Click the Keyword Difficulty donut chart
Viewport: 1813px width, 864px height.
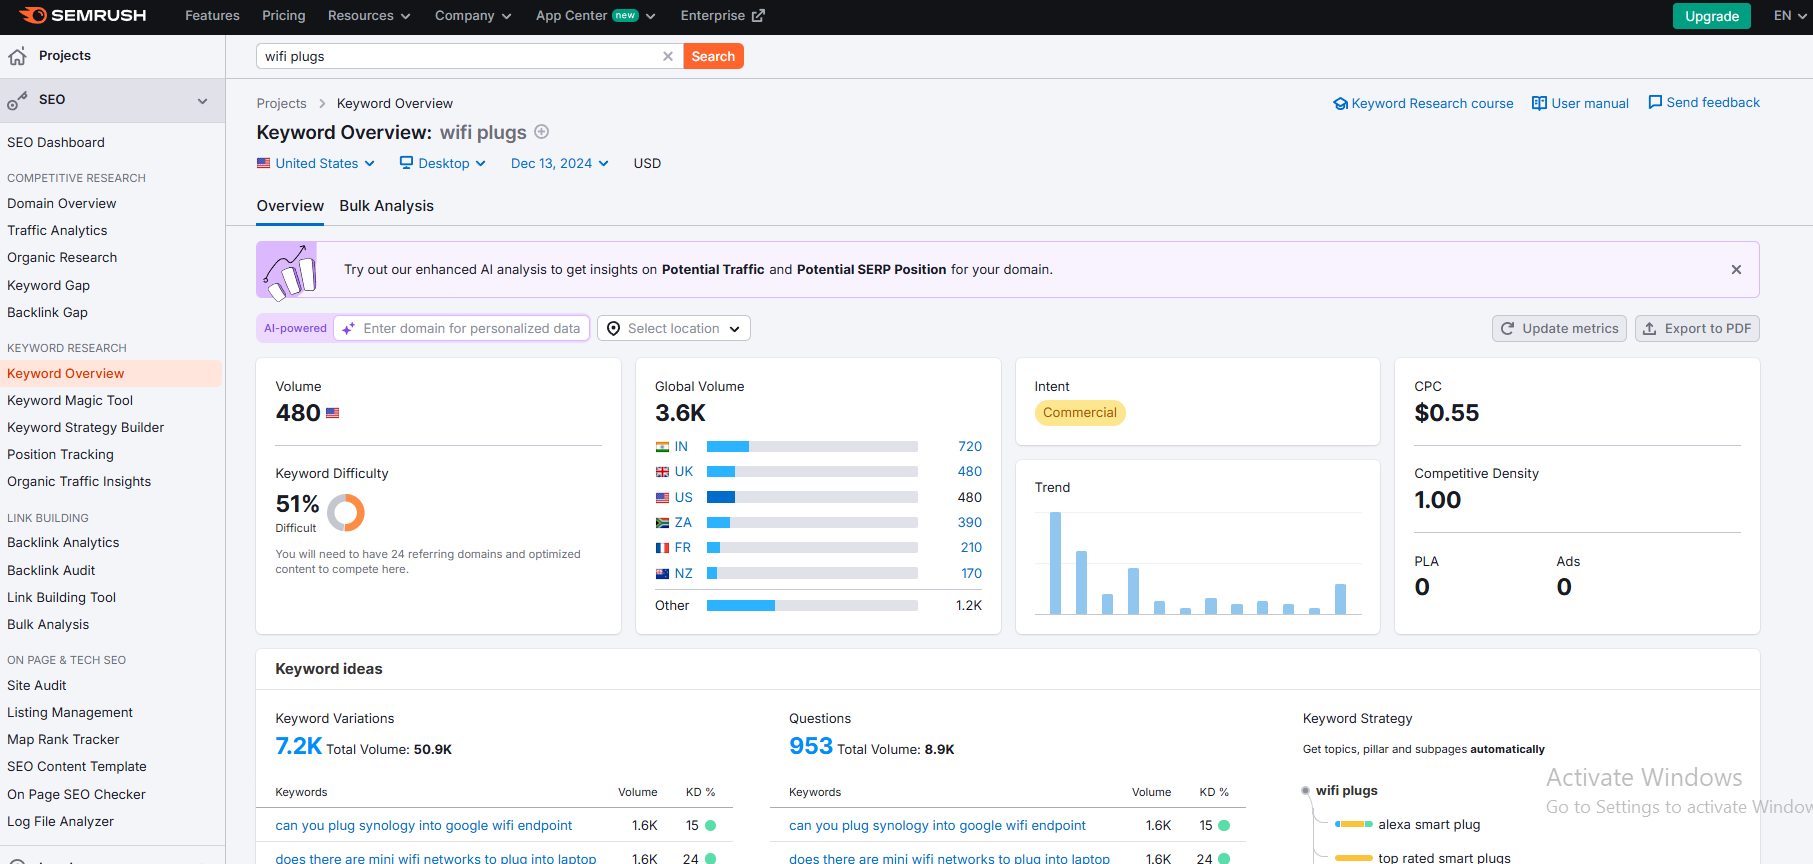coord(346,513)
